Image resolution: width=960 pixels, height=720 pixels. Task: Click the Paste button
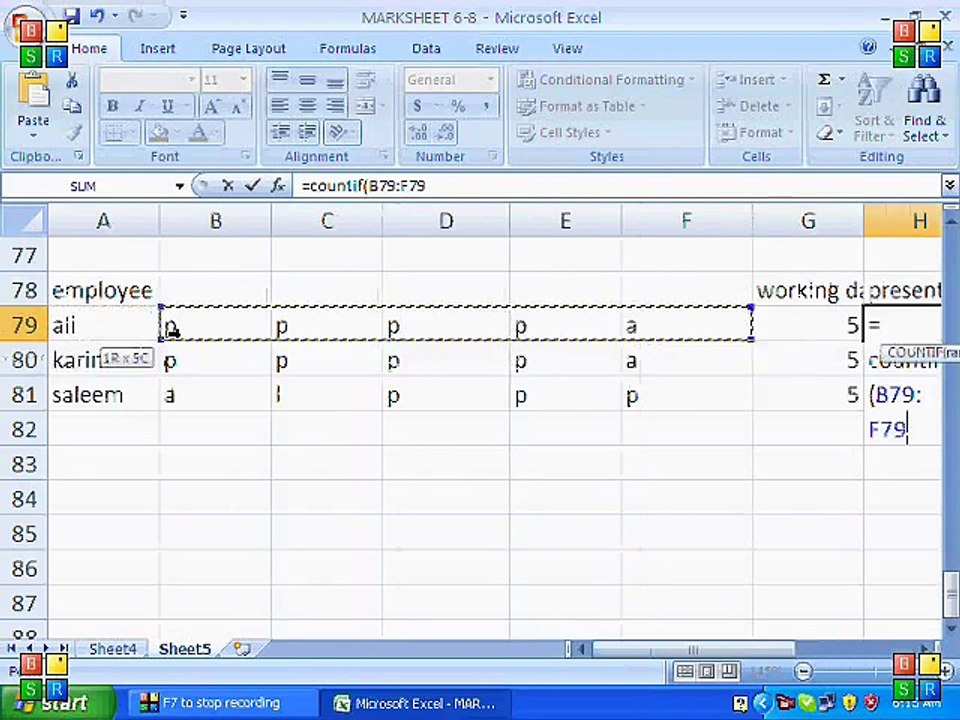tap(33, 104)
